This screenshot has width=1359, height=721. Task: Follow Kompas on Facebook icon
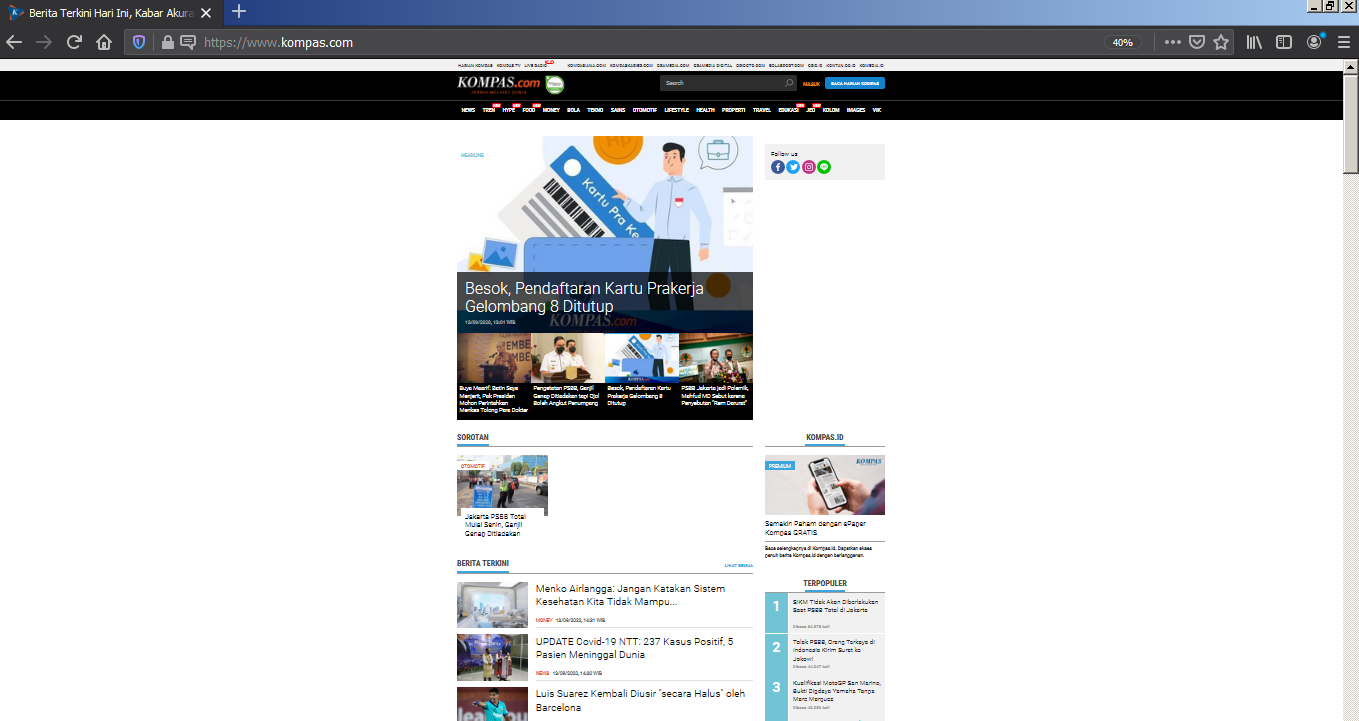[x=778, y=167]
